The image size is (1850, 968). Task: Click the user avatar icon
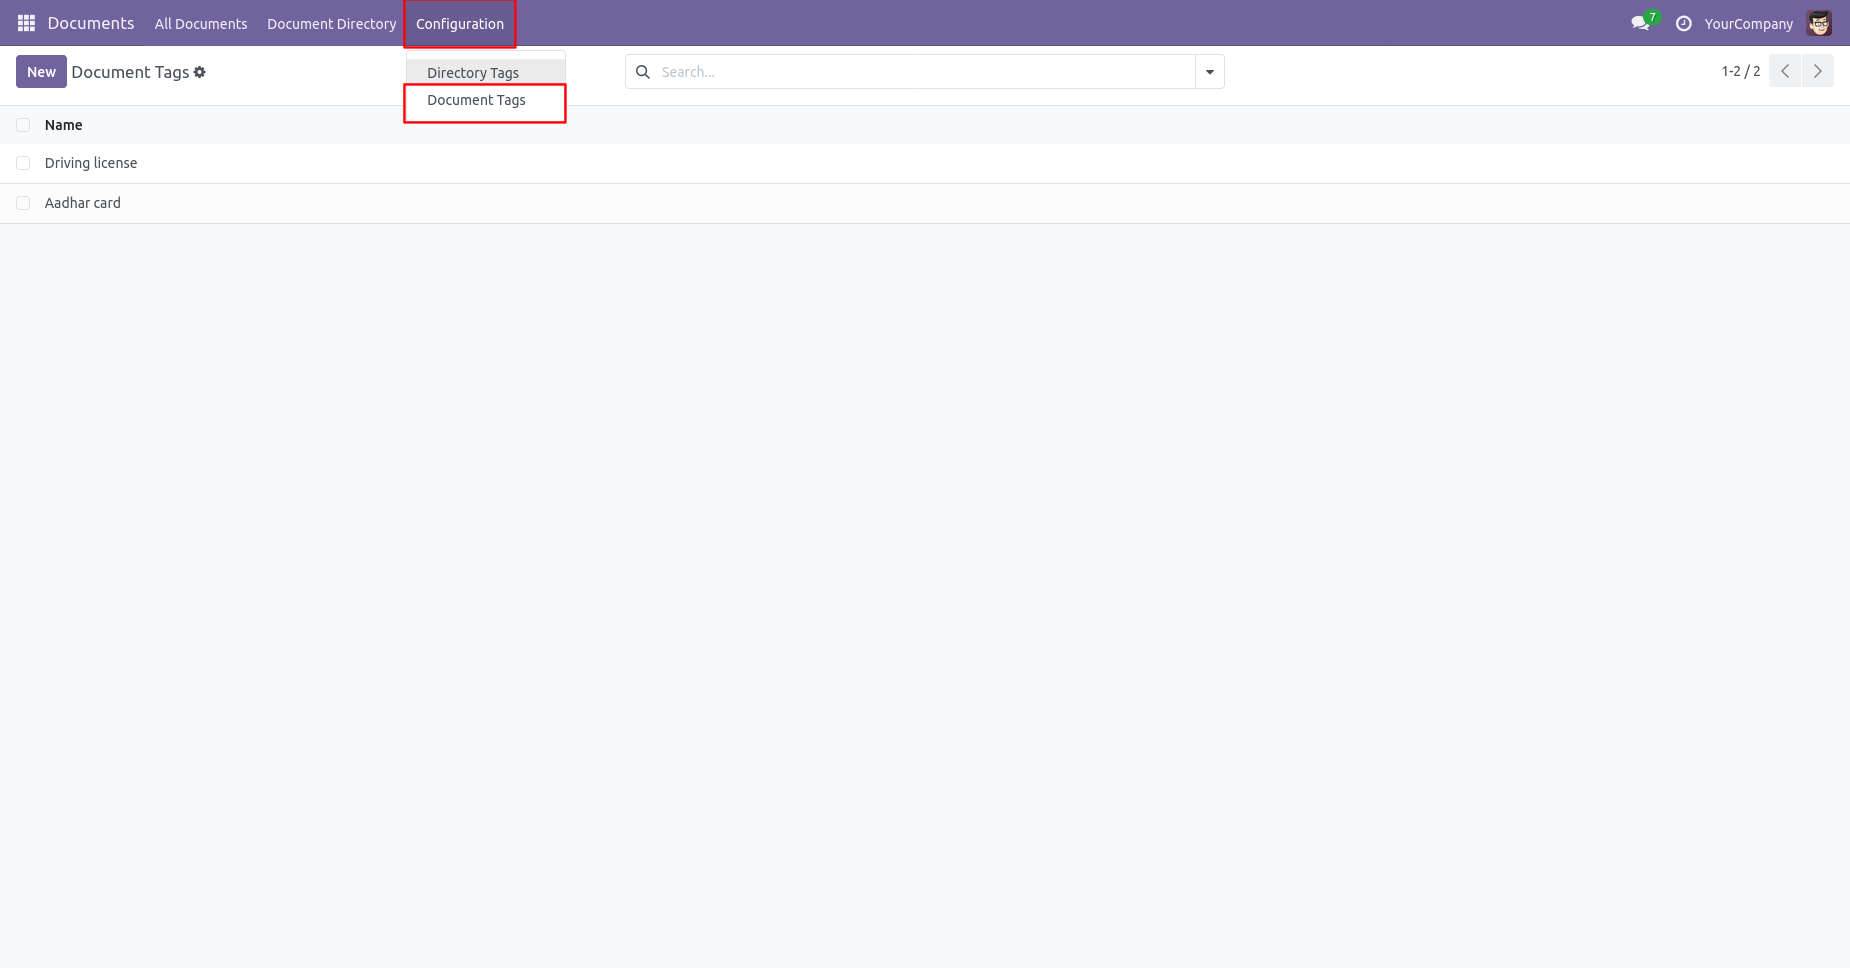click(x=1819, y=23)
